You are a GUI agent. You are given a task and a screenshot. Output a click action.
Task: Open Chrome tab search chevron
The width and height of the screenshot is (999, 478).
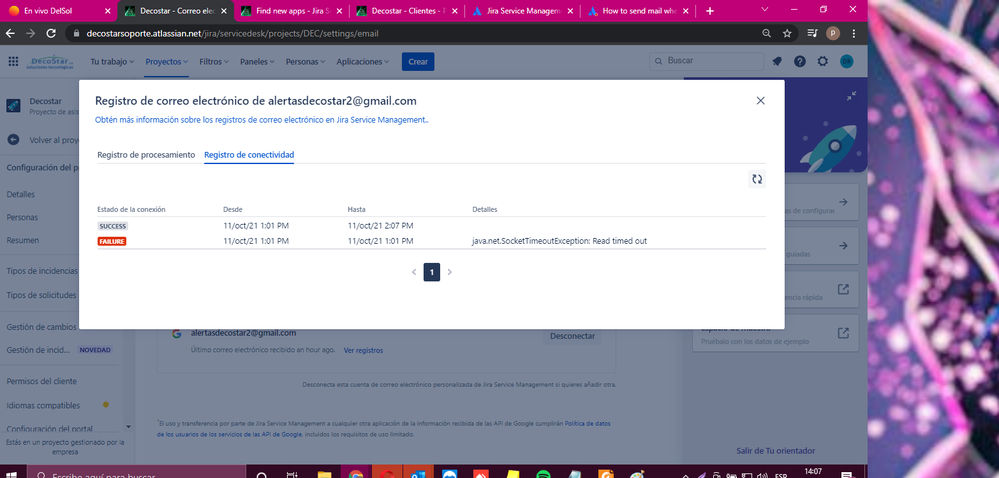coord(765,10)
